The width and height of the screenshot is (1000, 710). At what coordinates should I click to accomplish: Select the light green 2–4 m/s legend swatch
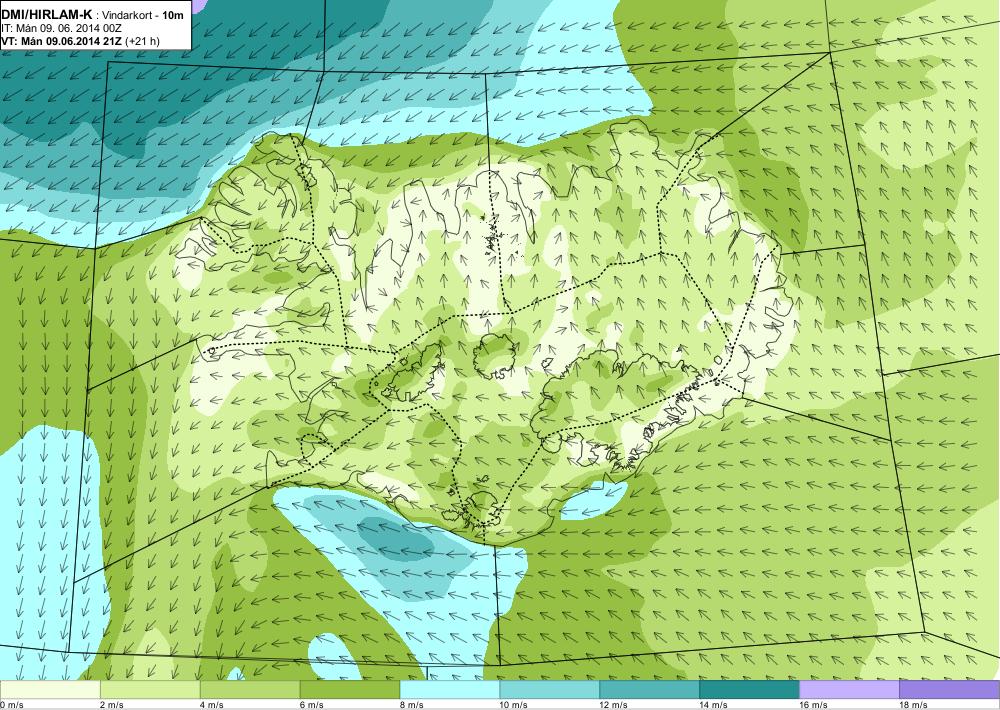[150, 690]
